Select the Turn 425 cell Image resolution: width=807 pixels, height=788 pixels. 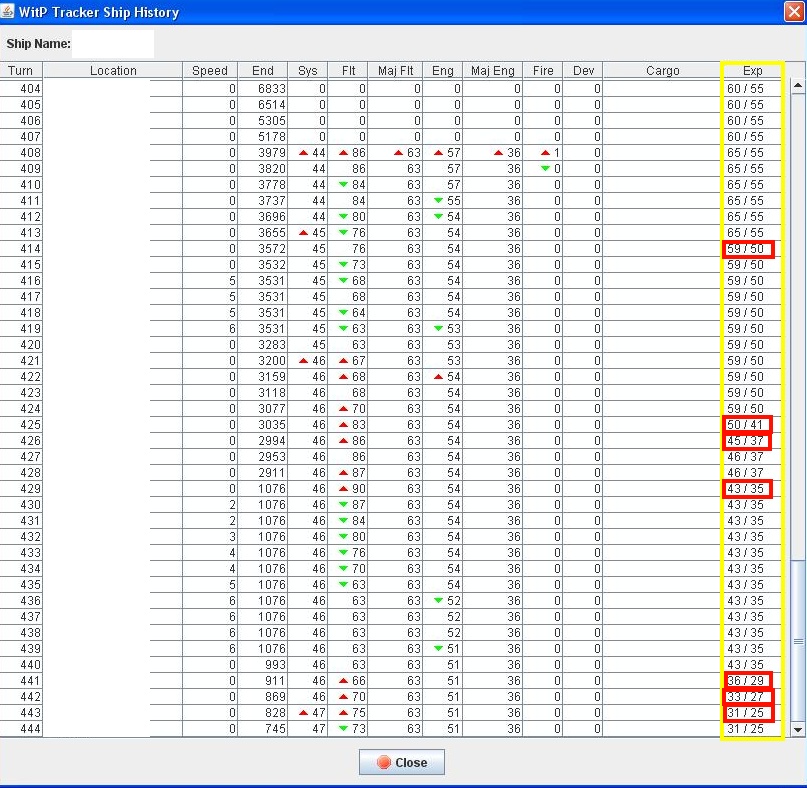point(21,425)
